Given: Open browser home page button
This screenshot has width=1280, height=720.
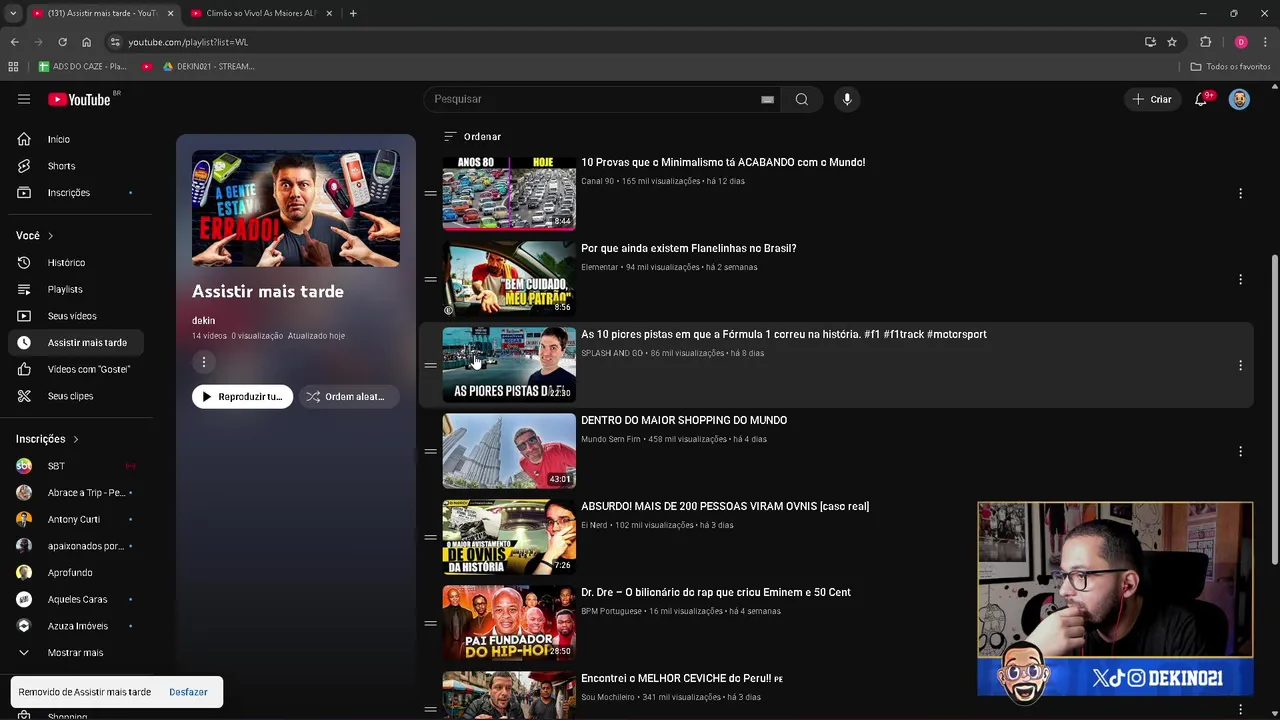Looking at the screenshot, I should [x=86, y=42].
